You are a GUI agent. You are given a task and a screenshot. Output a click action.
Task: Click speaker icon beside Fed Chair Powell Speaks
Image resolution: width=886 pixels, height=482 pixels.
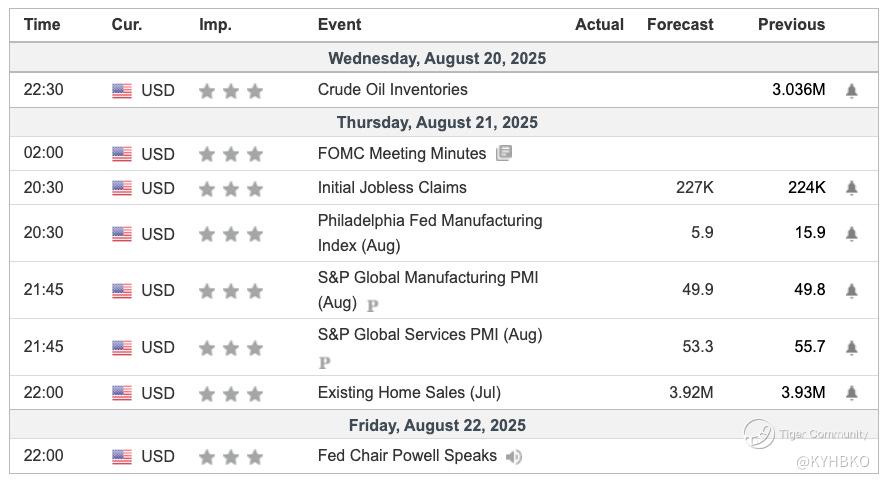coord(514,457)
